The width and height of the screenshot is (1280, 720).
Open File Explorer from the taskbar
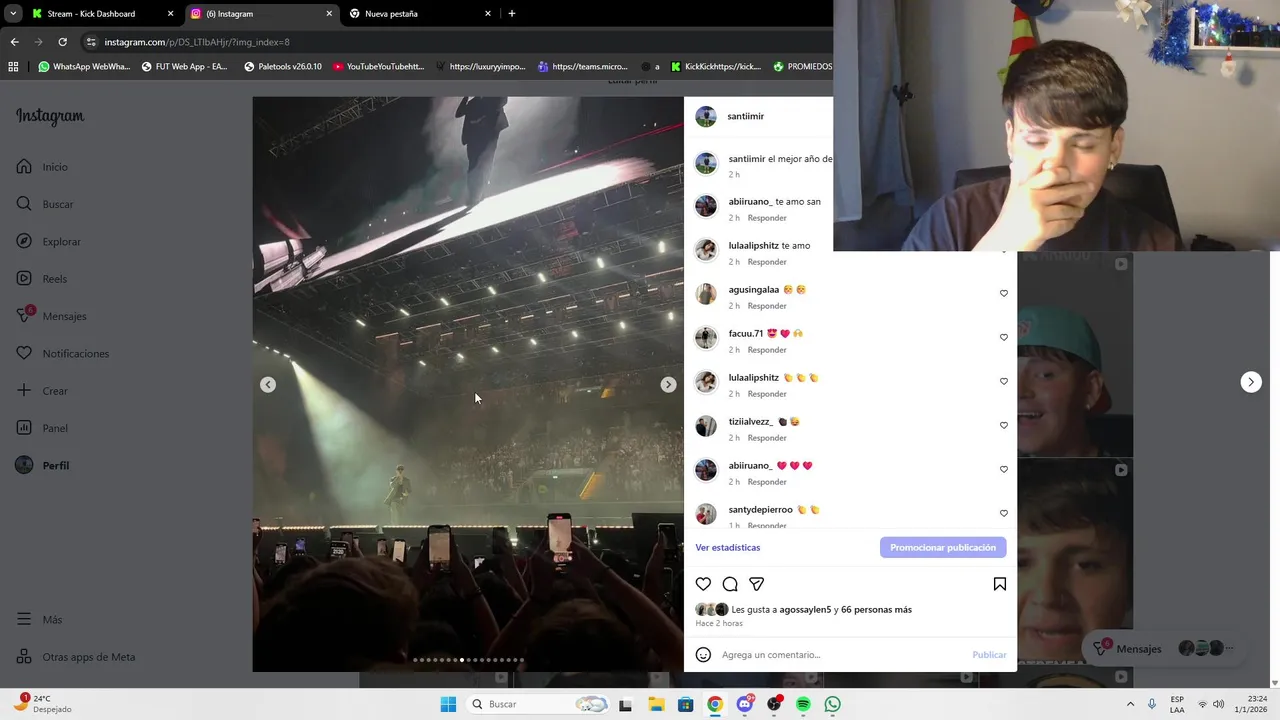pos(656,704)
